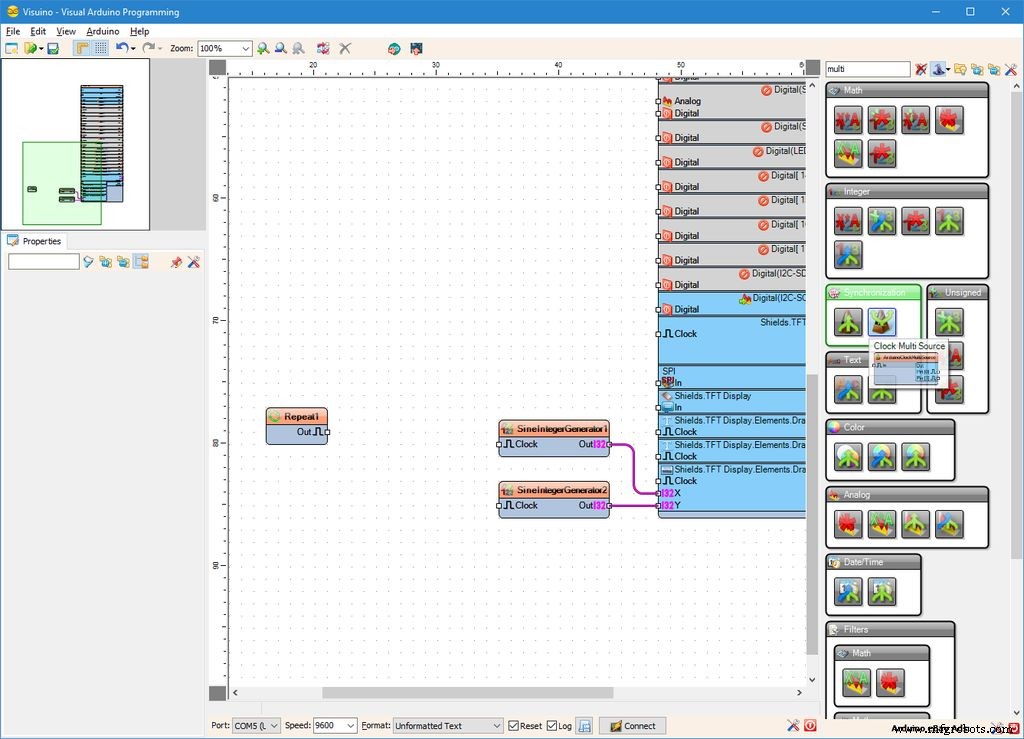This screenshot has height=739, width=1024.
Task: Type in the component search field showing multi
Action: pyautogui.click(x=866, y=69)
